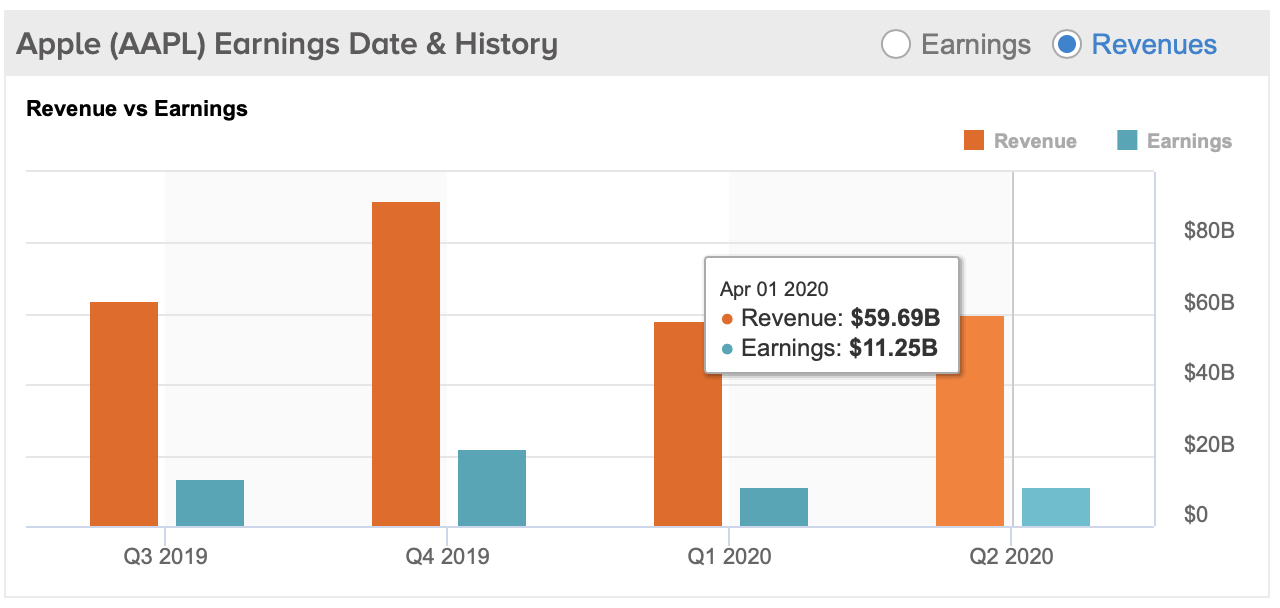Click the Q3 2019 teal earnings bar
Viewport: 1280px width, 608px height.
(210, 503)
